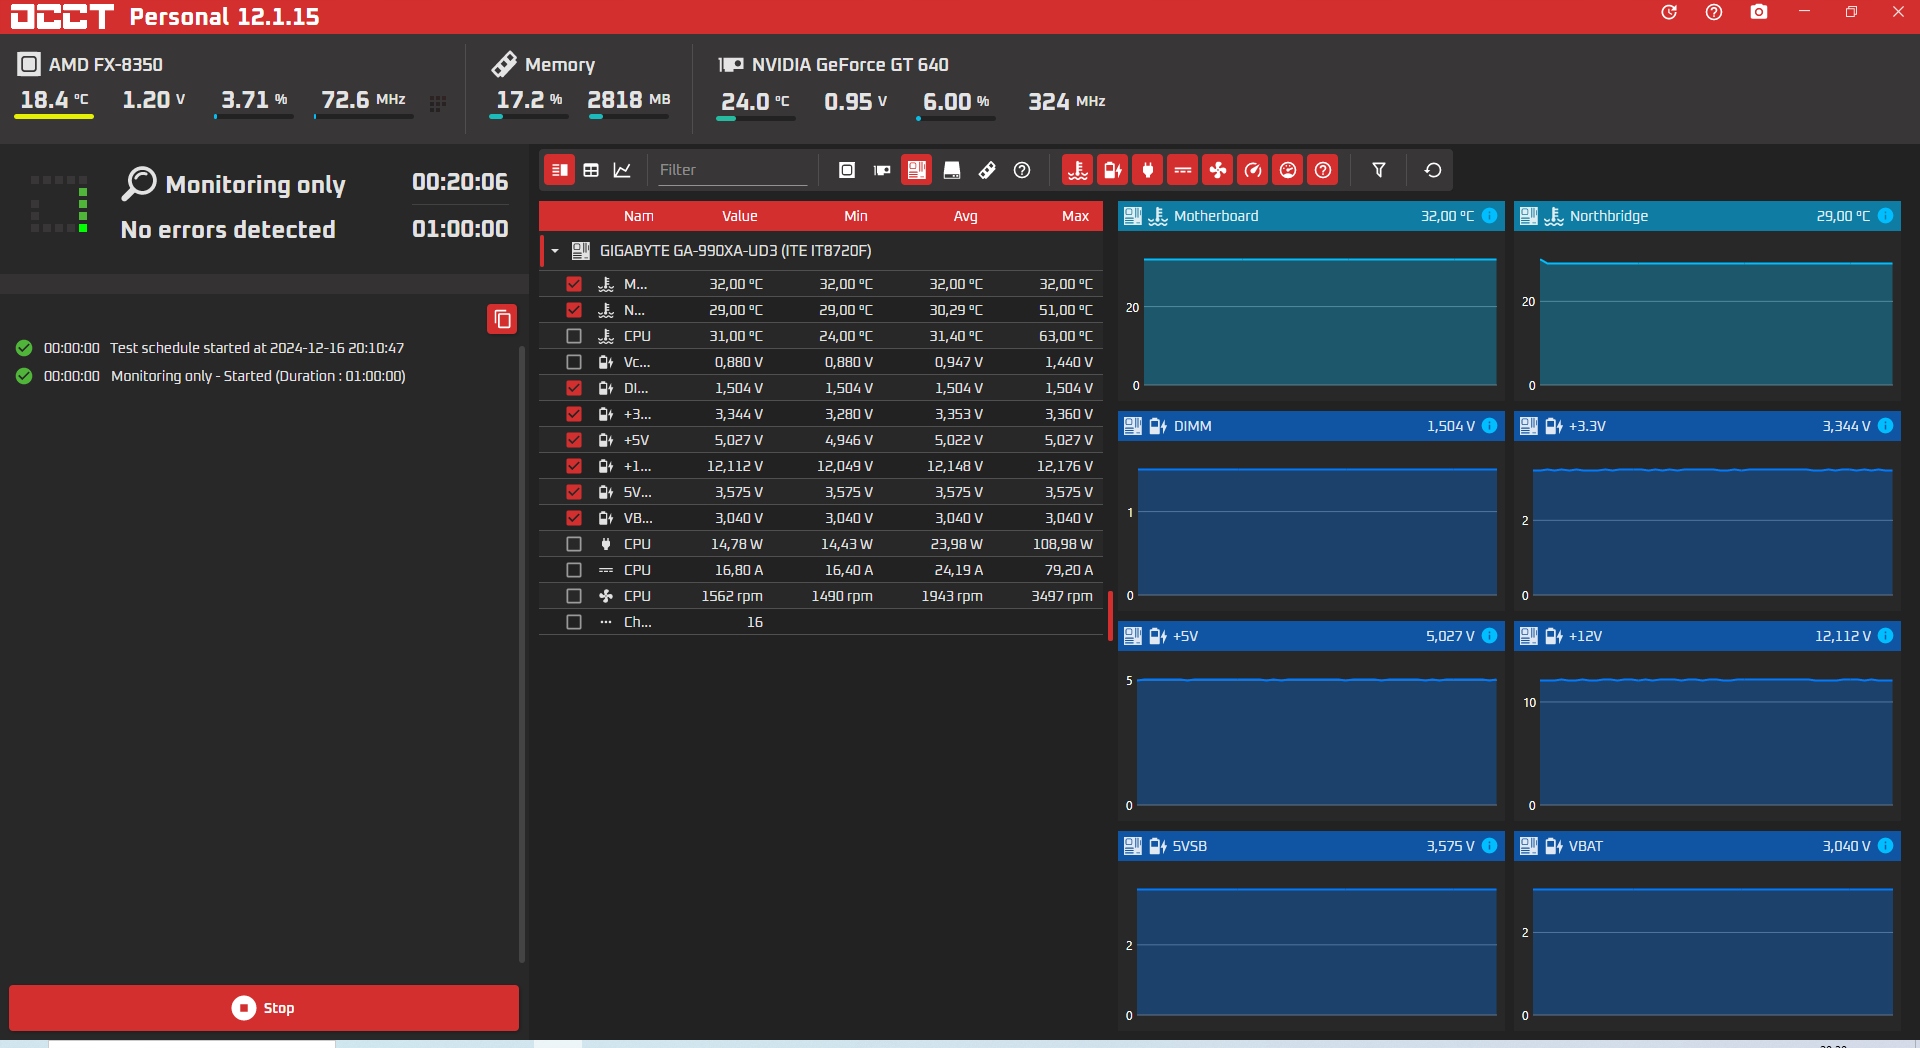1920x1048 pixels.
Task: Open the funnel filter options
Action: (1379, 170)
